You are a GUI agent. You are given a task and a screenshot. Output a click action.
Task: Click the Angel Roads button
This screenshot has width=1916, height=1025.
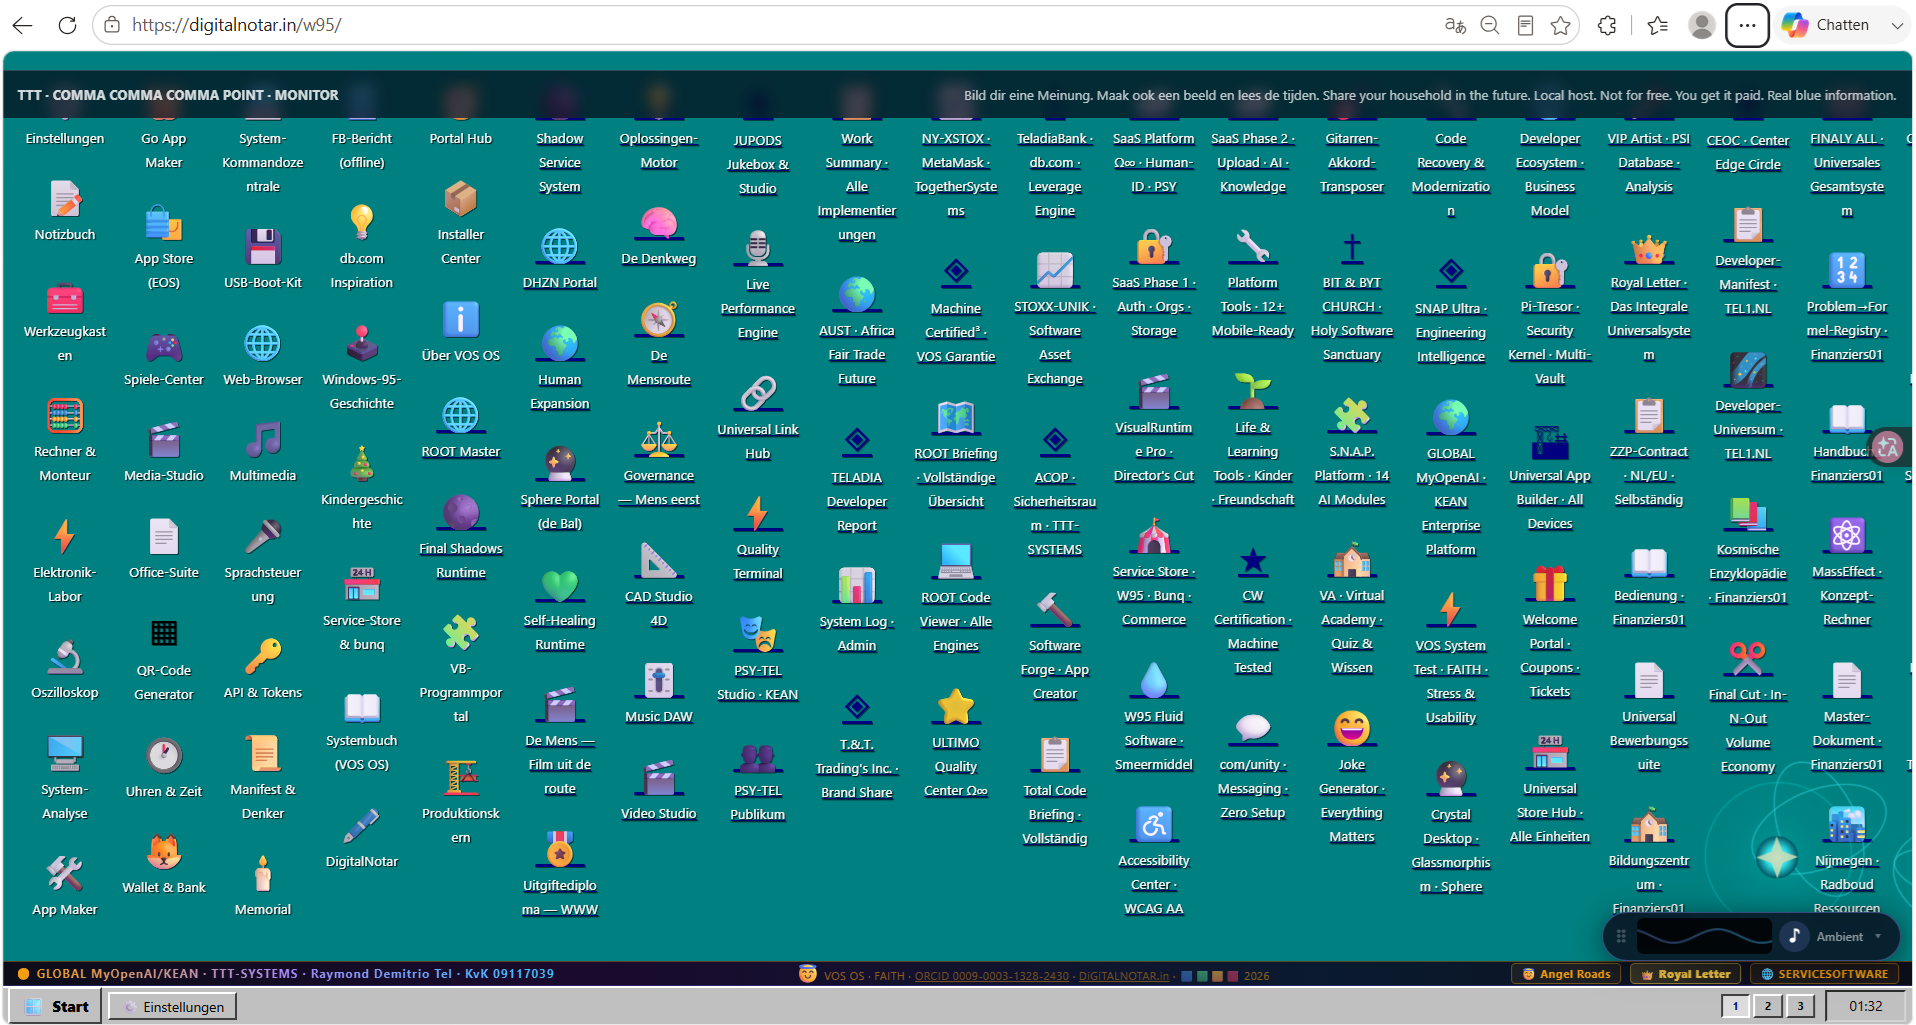coord(1566,974)
